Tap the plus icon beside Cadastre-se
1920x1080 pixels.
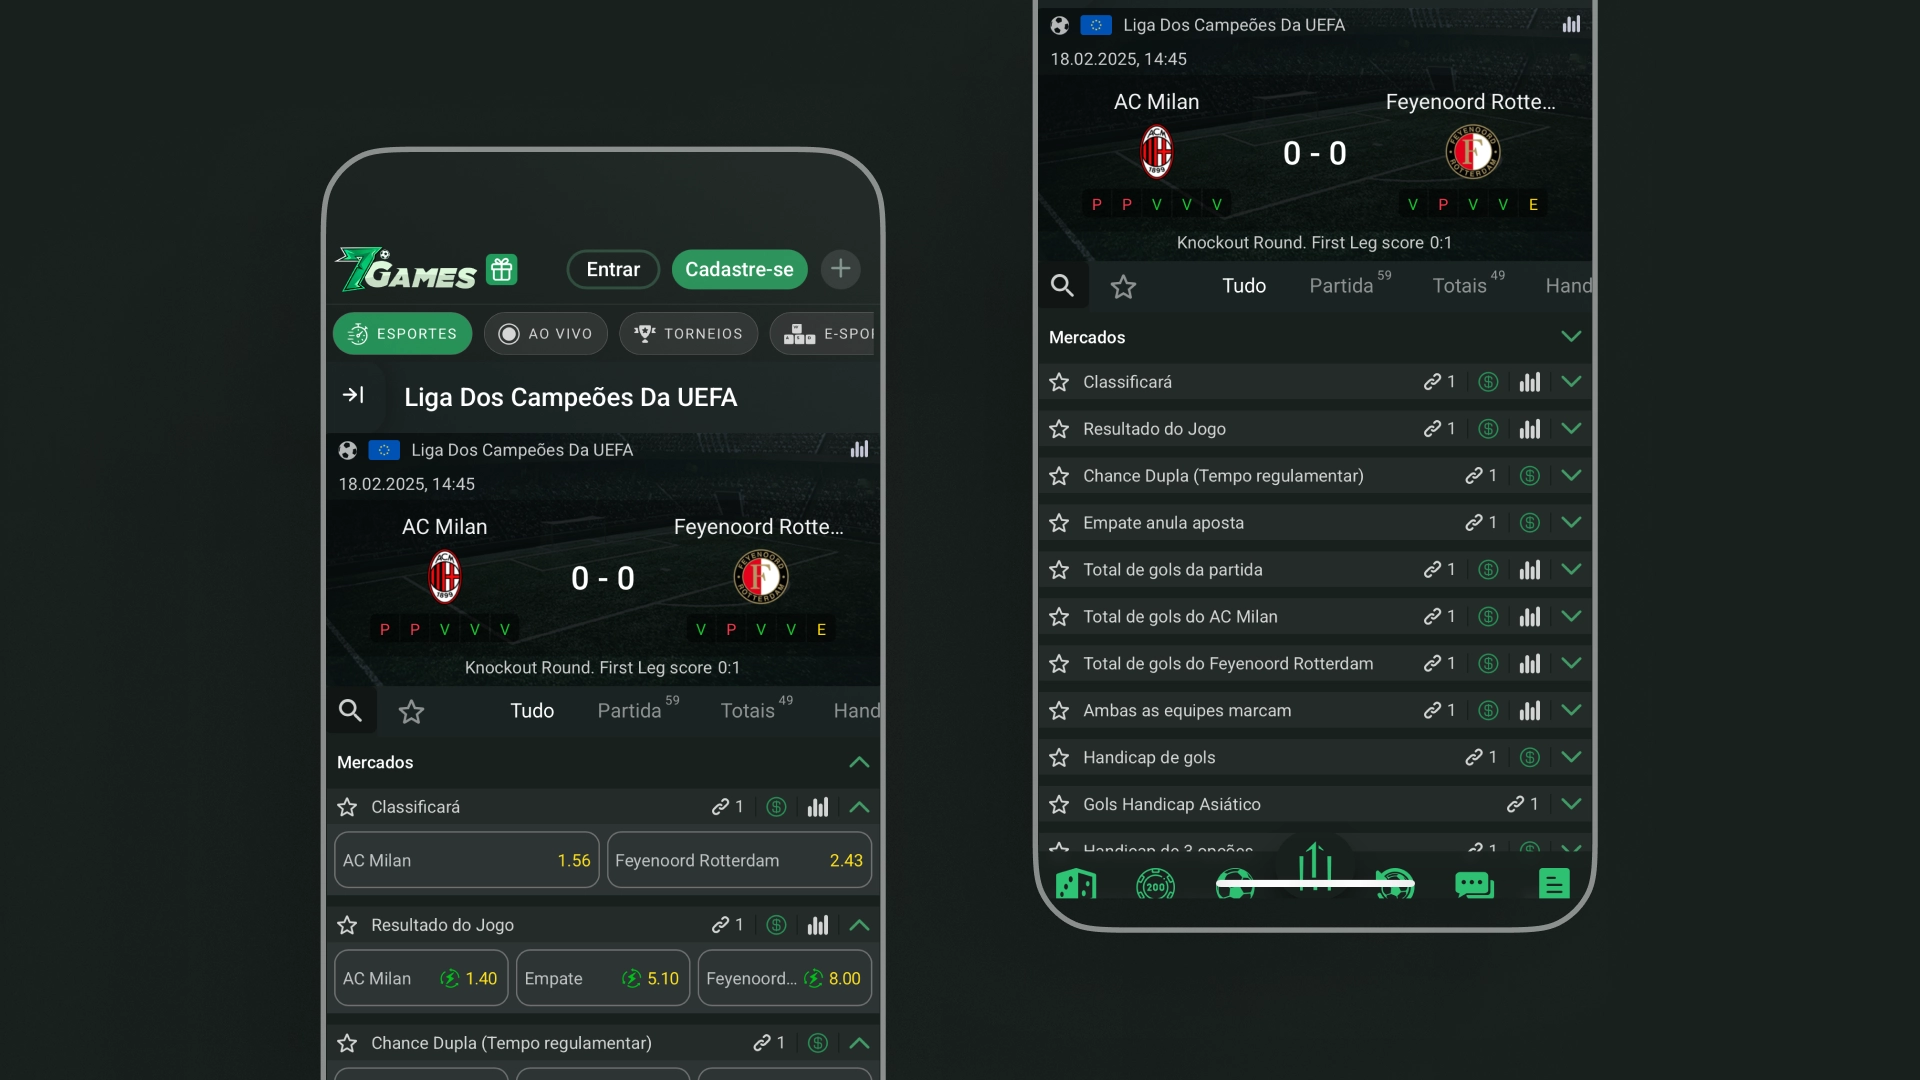pyautogui.click(x=841, y=269)
